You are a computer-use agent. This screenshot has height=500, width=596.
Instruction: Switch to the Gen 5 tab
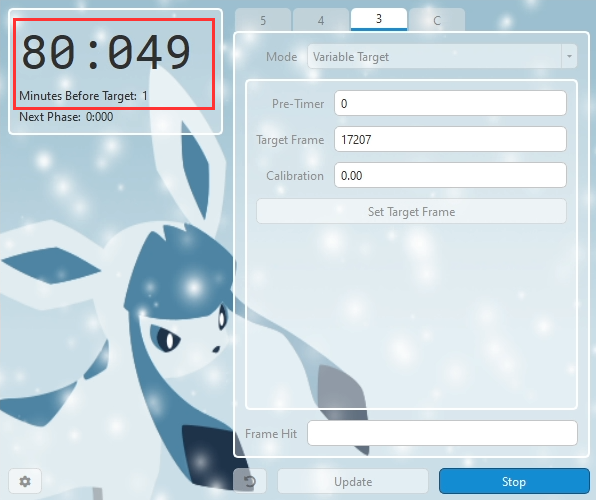click(263, 20)
